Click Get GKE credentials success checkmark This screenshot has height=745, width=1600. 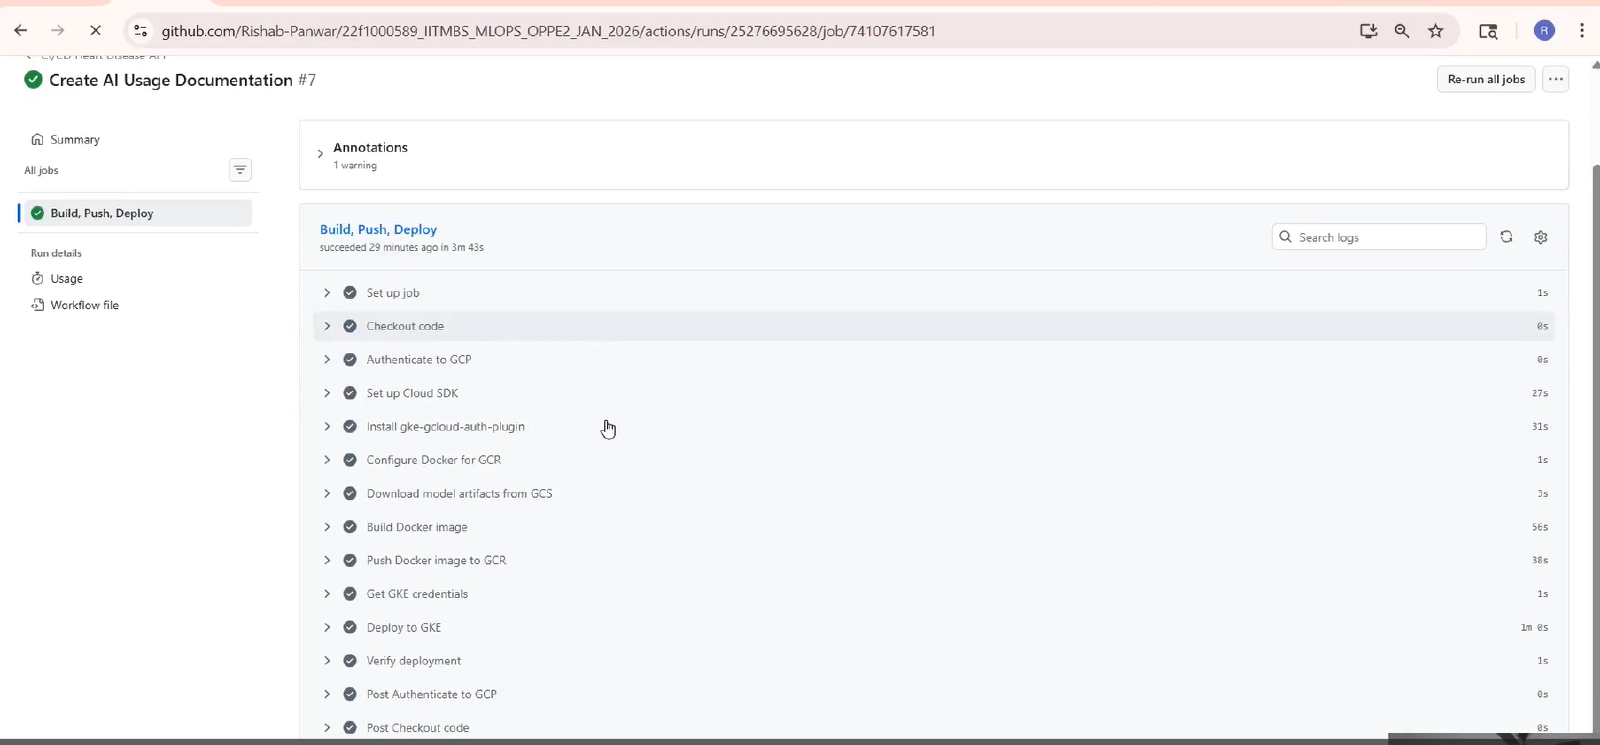click(350, 594)
